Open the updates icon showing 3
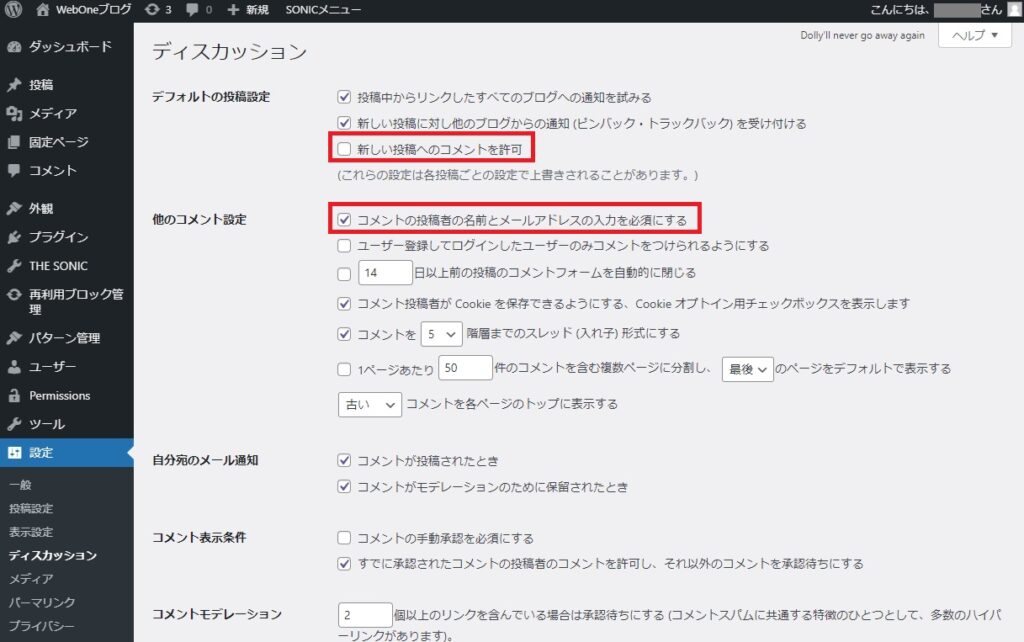 (x=152, y=9)
